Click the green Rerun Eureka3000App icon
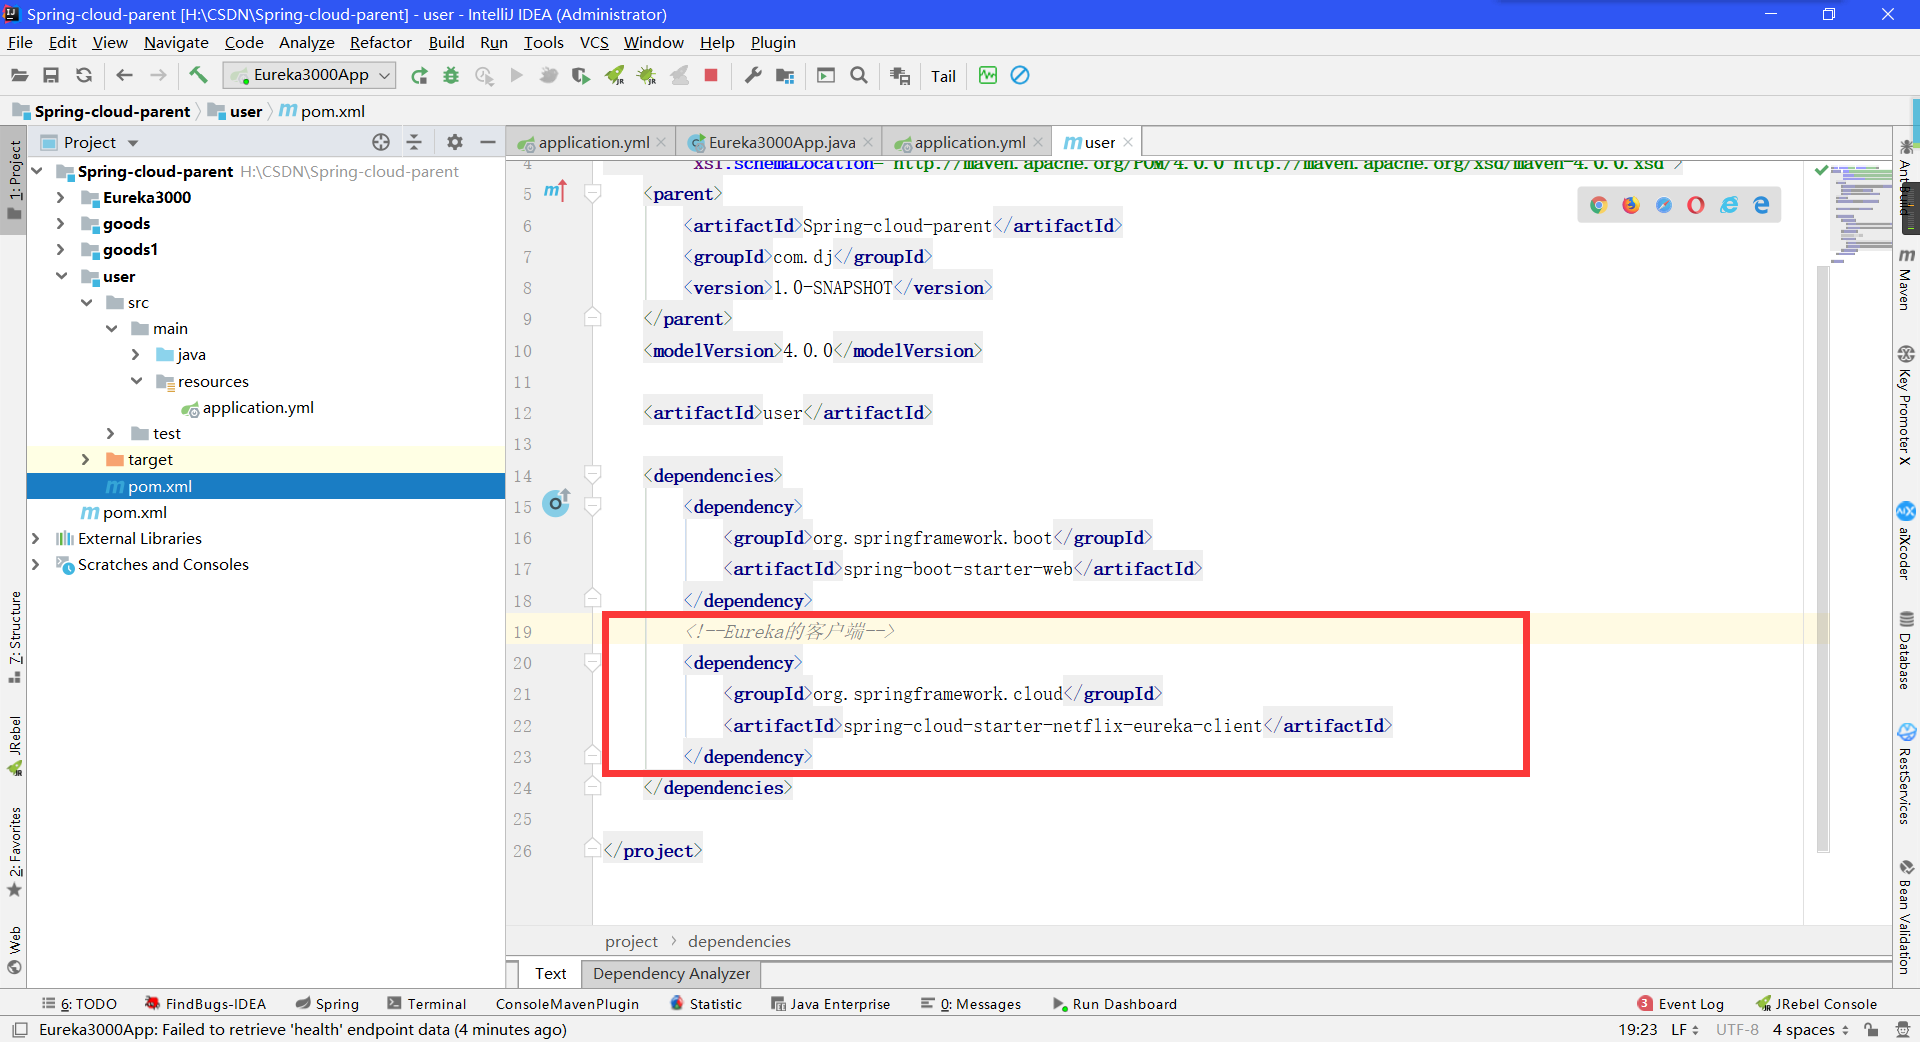Screen dimensions: 1920x1042 coord(419,76)
